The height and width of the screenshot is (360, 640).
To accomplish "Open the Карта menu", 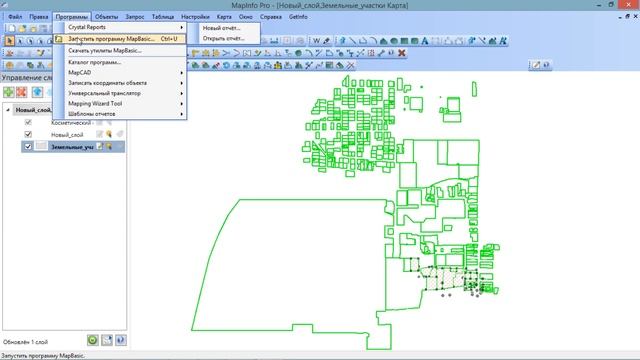I will tap(224, 17).
